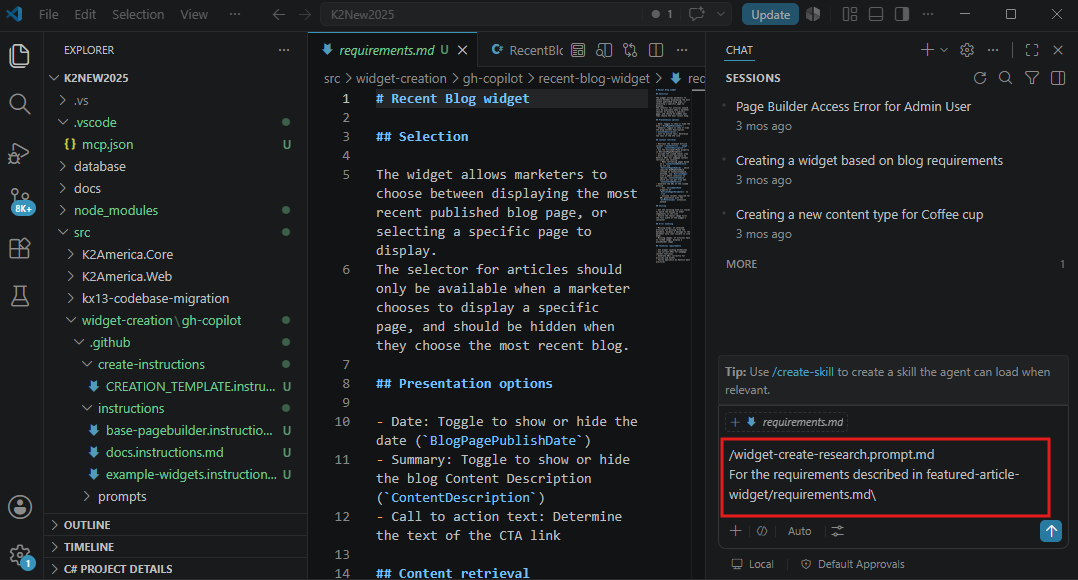
Task: Split the editor to the right
Action: (656, 50)
